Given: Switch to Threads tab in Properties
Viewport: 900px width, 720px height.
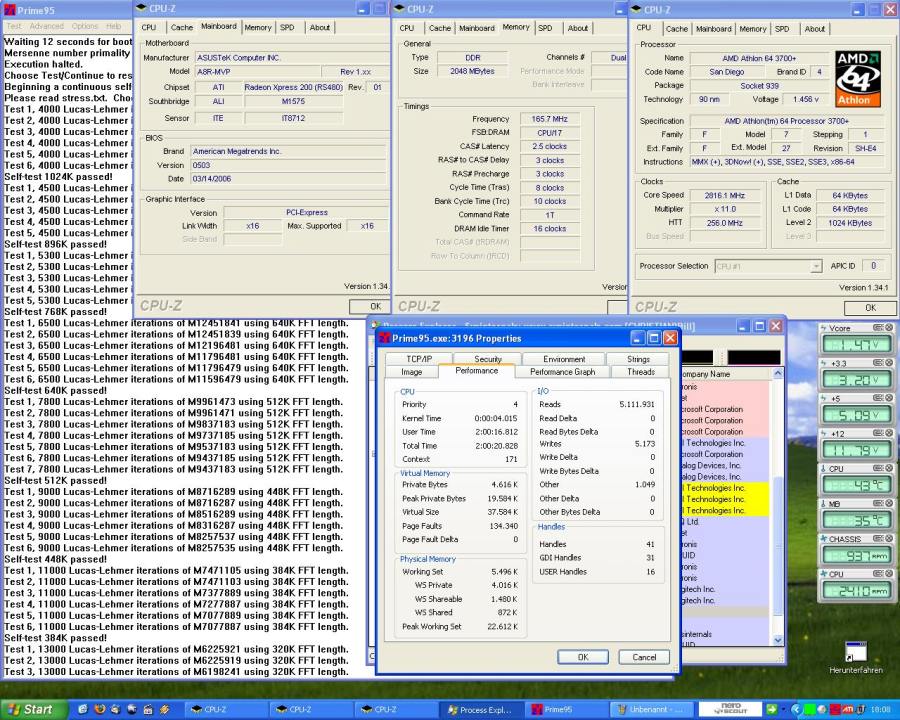Looking at the screenshot, I should click(x=641, y=372).
